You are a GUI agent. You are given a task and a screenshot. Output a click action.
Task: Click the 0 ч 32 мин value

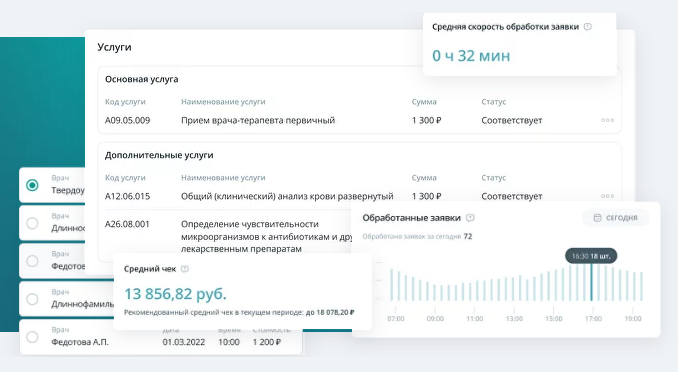pyautogui.click(x=471, y=56)
